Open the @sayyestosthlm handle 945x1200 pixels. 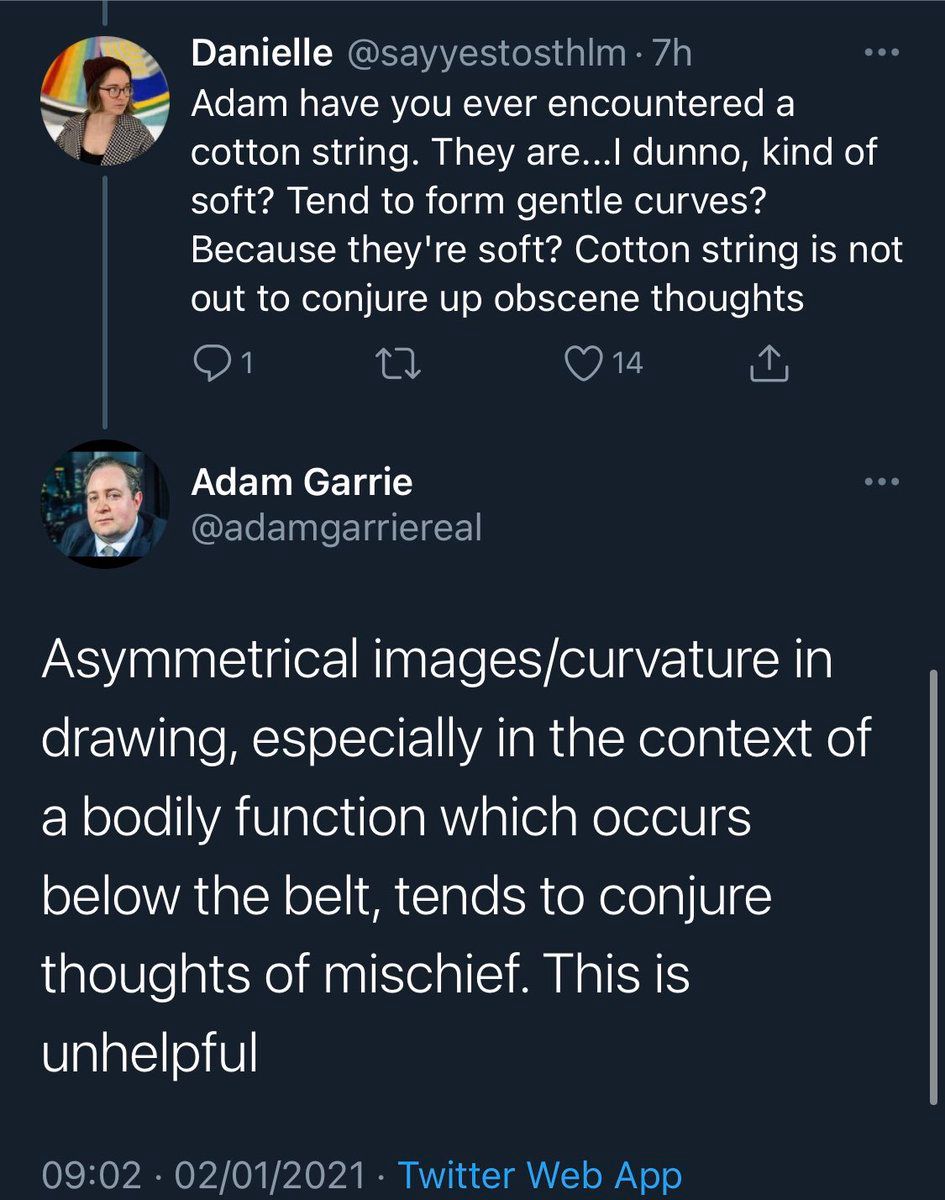pos(485,53)
